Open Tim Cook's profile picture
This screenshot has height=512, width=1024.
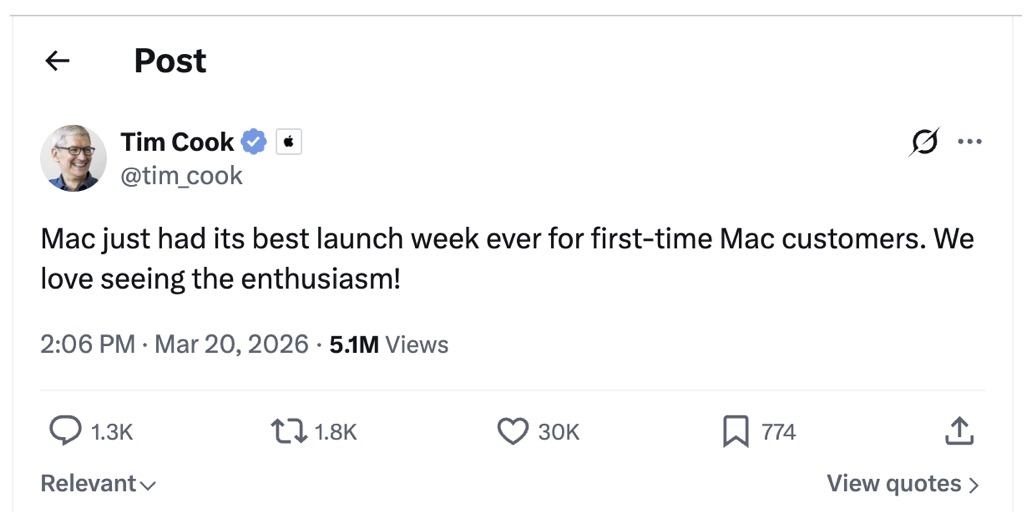pos(73,158)
